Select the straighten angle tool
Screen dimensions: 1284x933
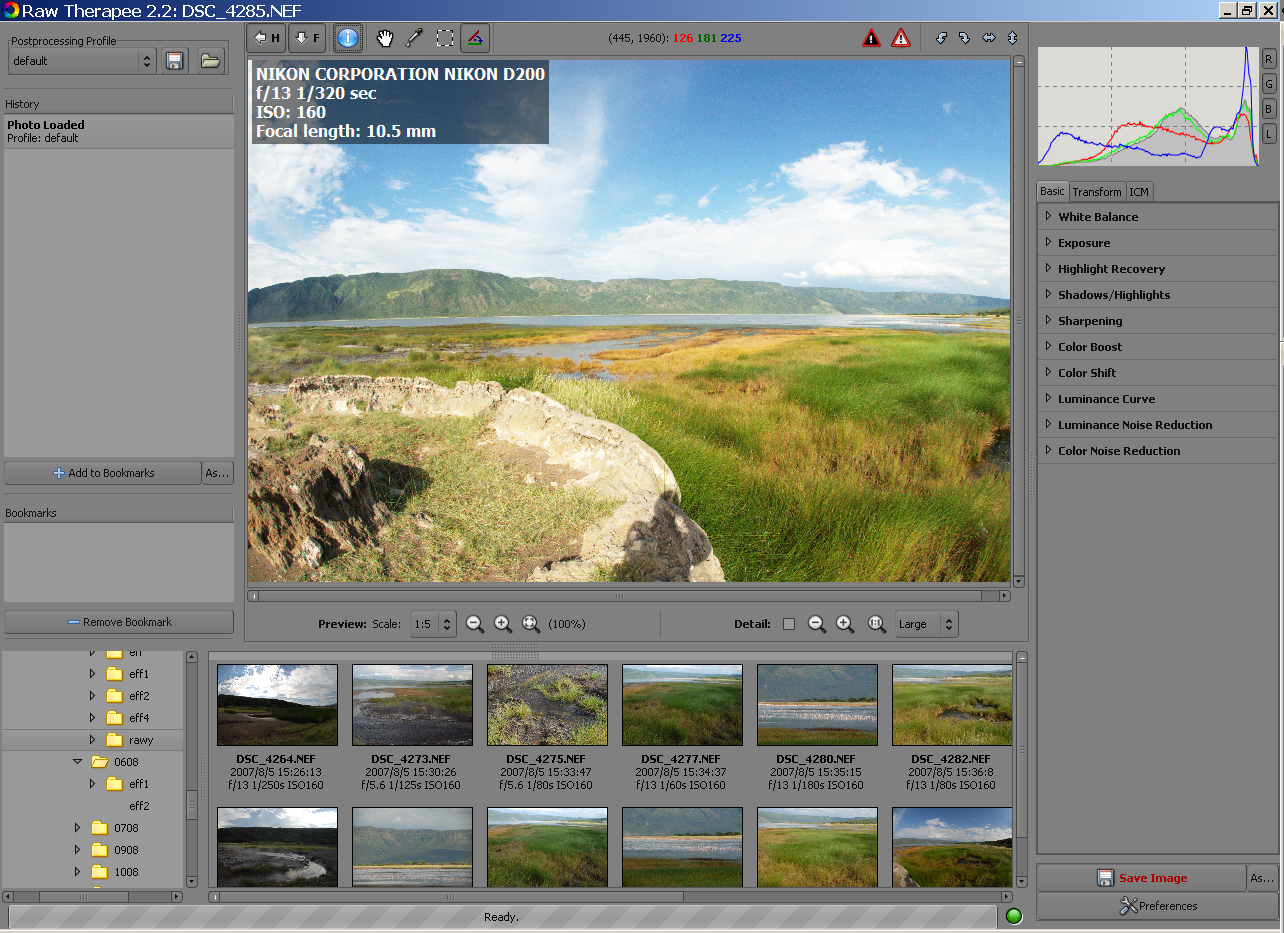(x=475, y=39)
